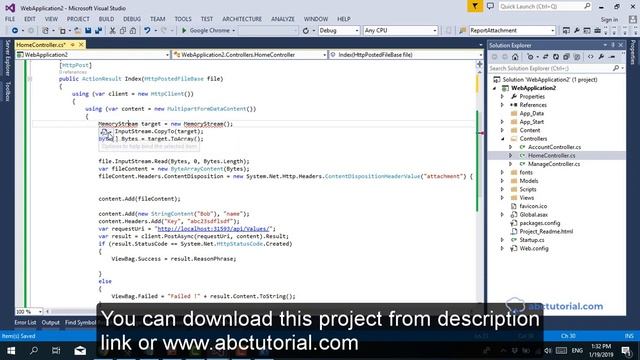Click the Home icon in Solution Explorer toolbar
Image resolution: width=640 pixels, height=360 pixels.
click(515, 57)
